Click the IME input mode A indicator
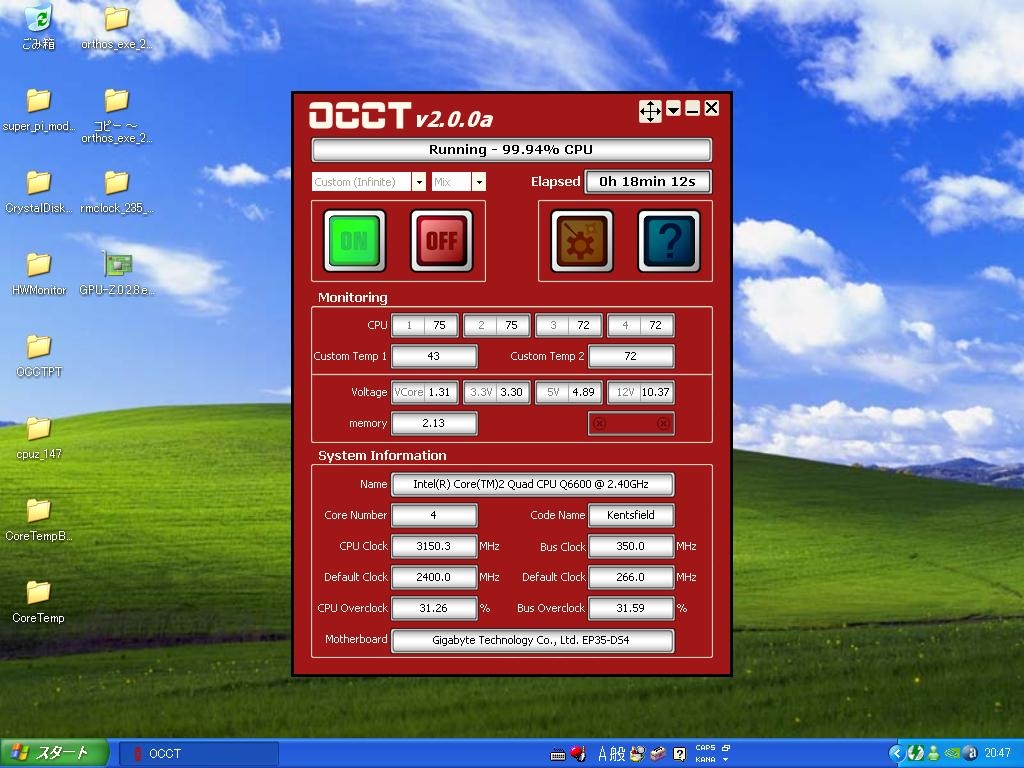1024x768 pixels. (603, 754)
